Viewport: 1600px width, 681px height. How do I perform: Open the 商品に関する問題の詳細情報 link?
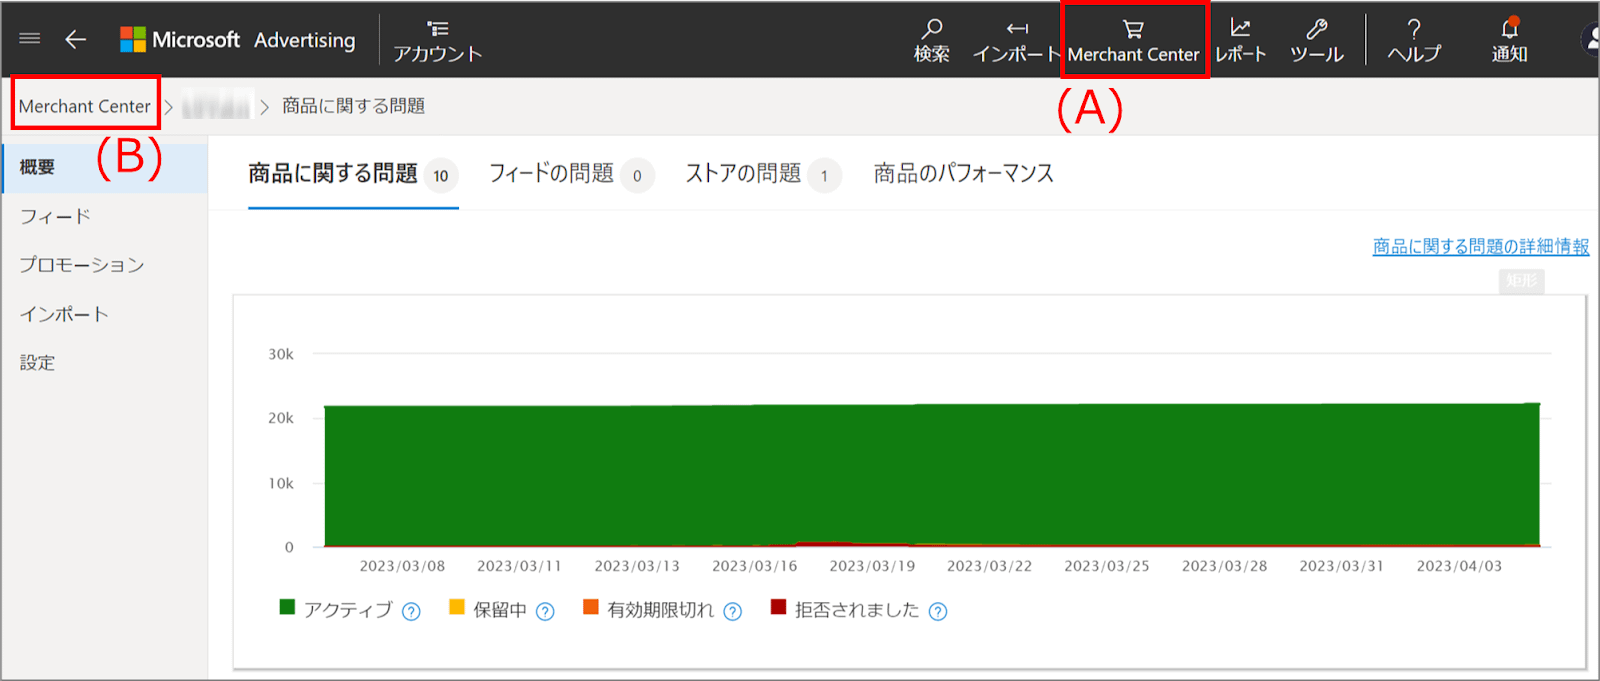pyautogui.click(x=1480, y=246)
